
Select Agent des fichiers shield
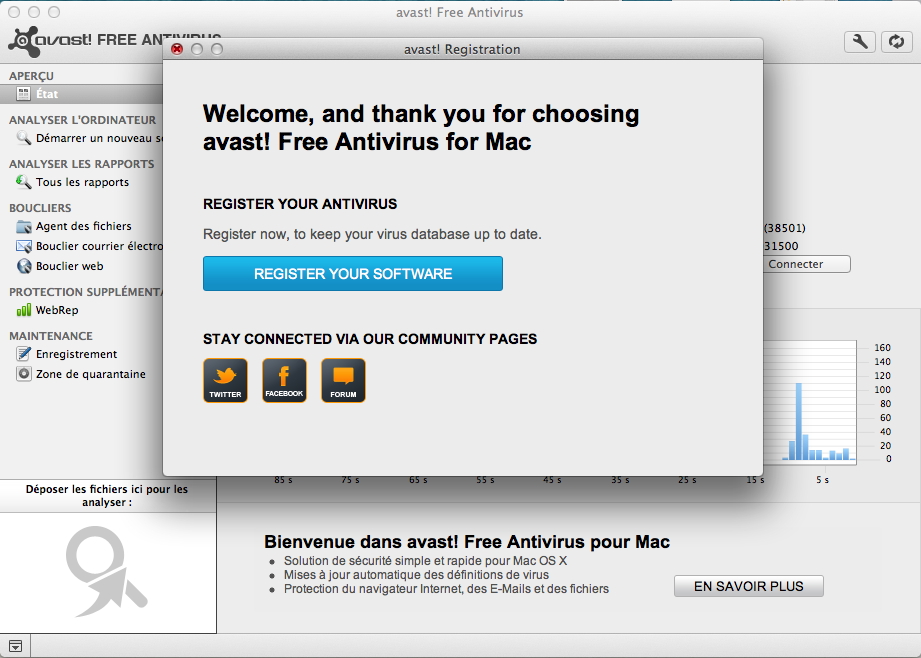click(x=82, y=226)
